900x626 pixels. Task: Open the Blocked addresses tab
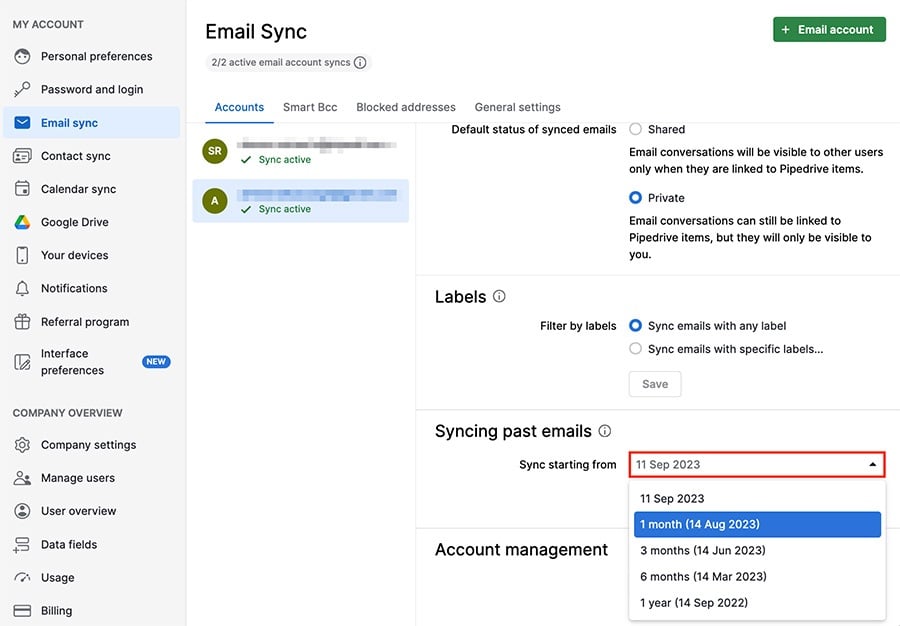pyautogui.click(x=405, y=107)
